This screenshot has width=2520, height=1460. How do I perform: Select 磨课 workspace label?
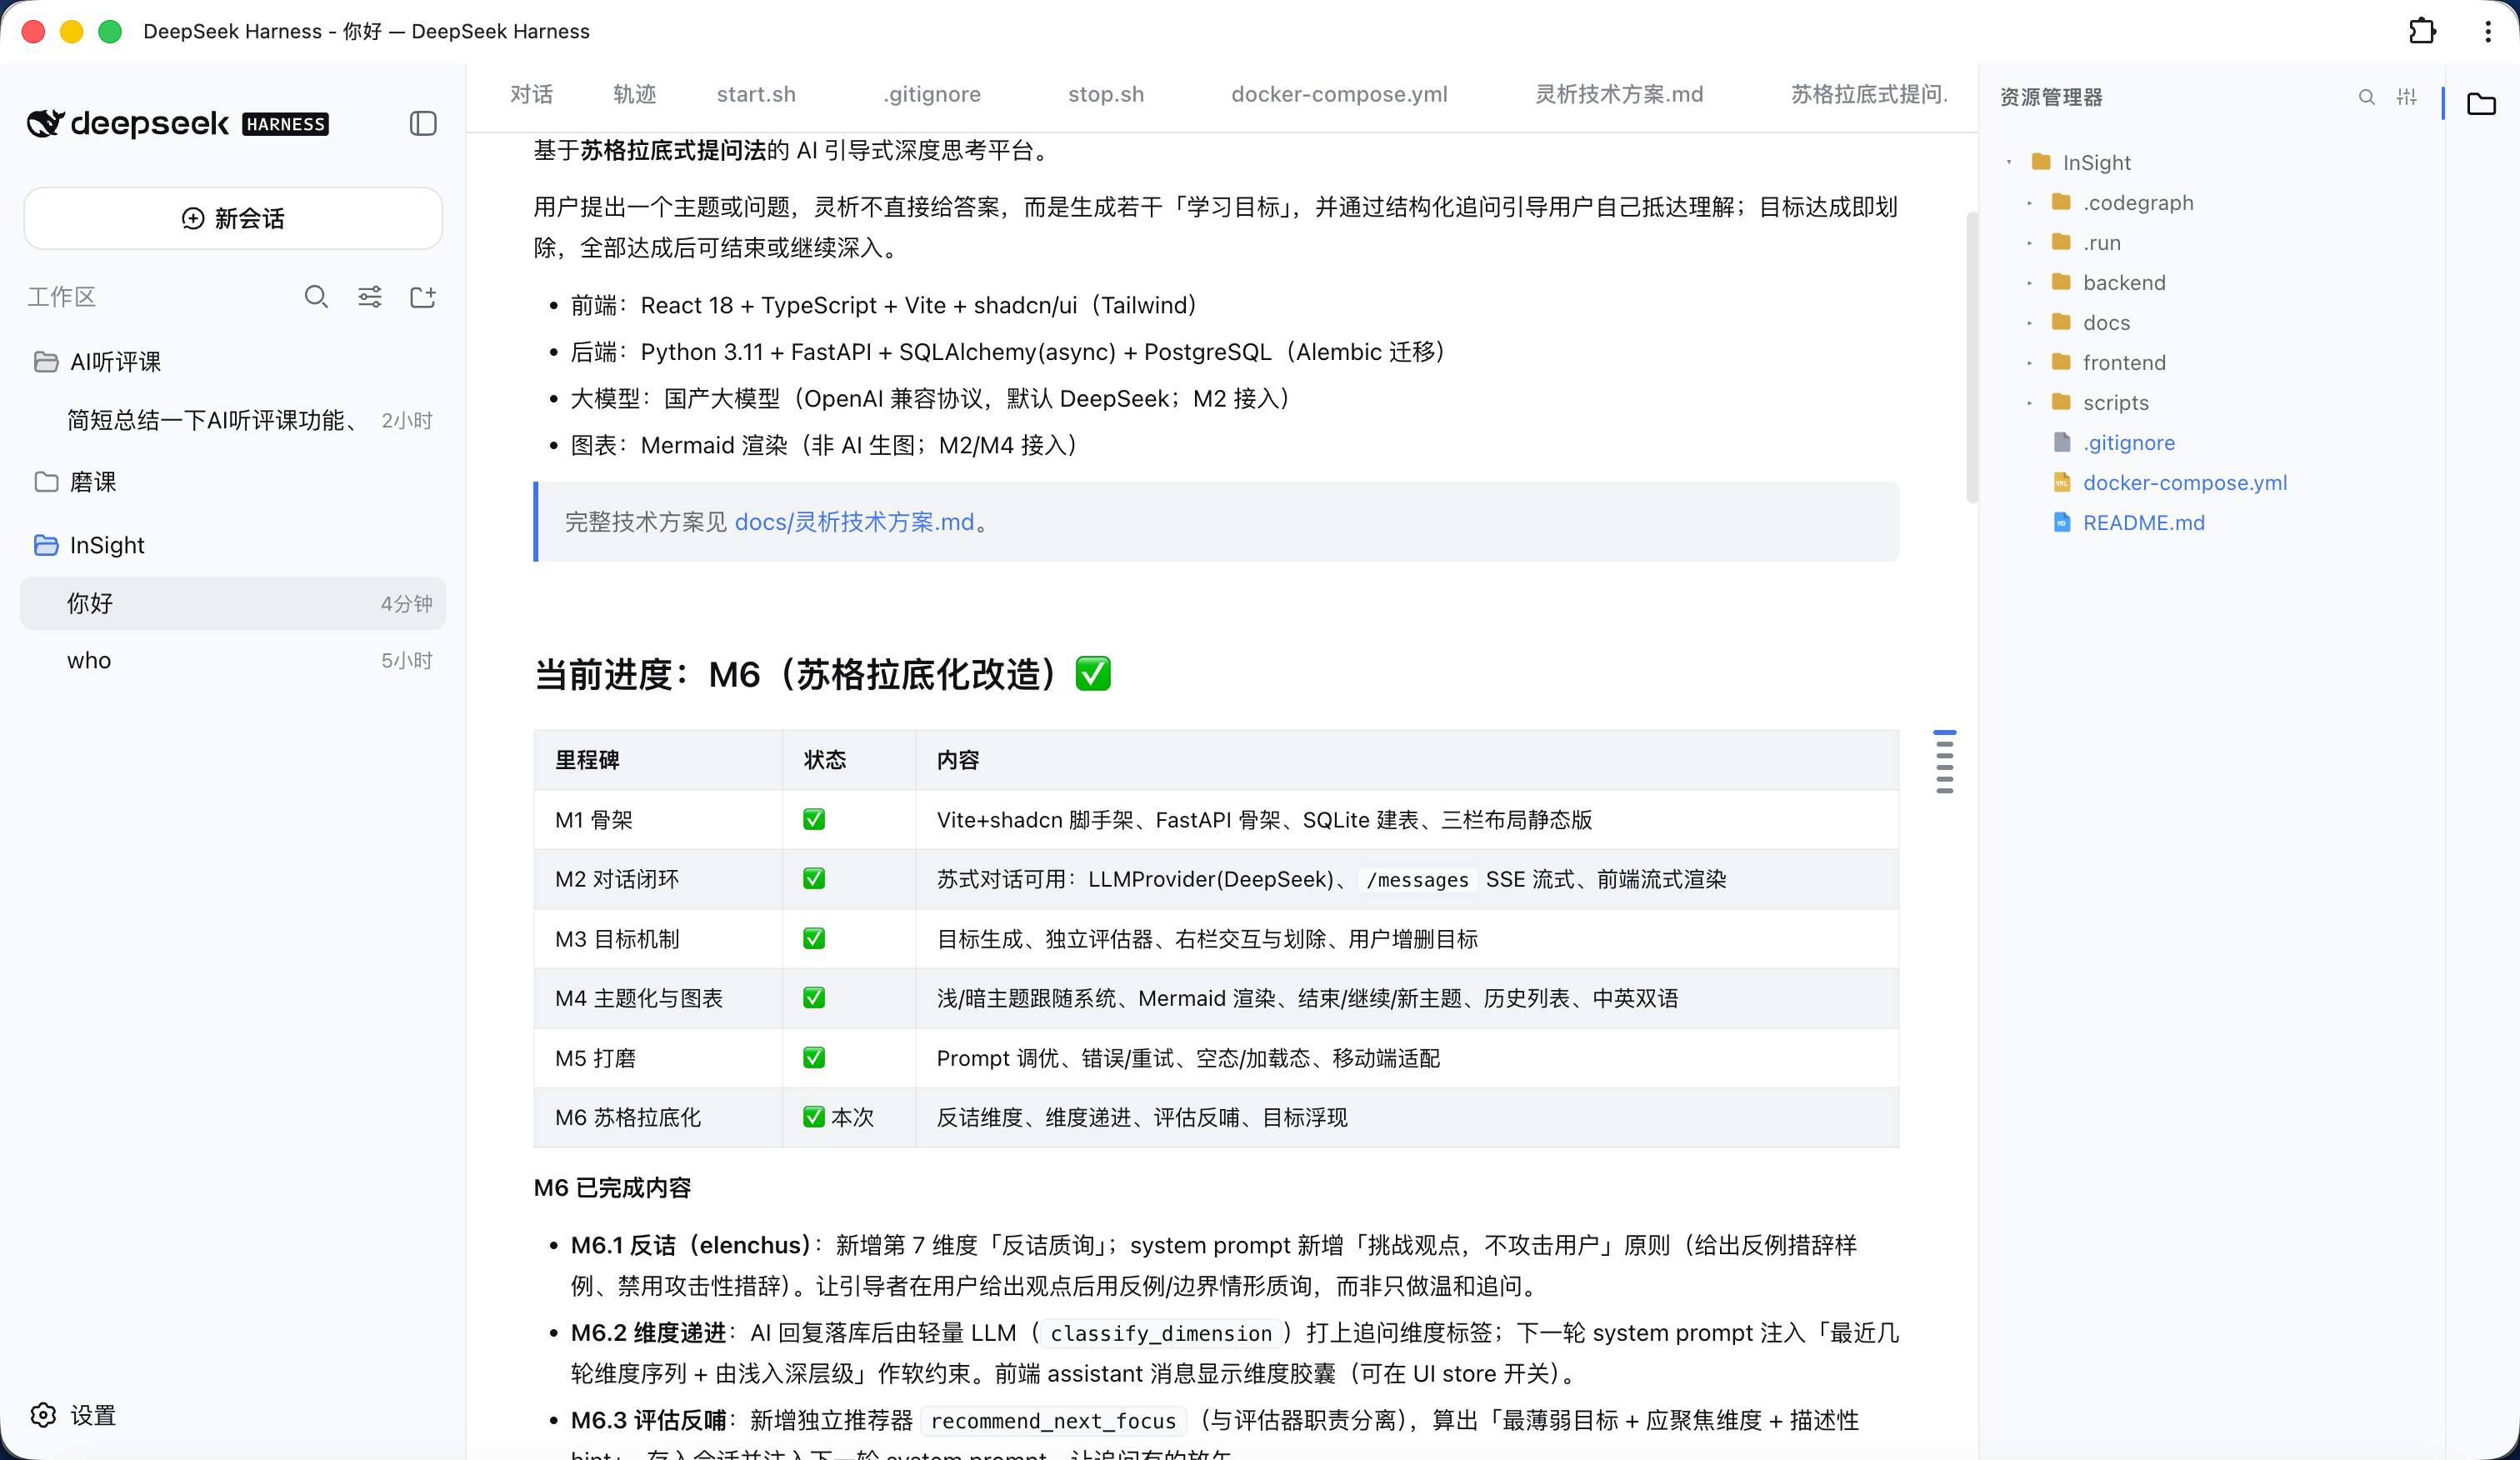point(93,482)
